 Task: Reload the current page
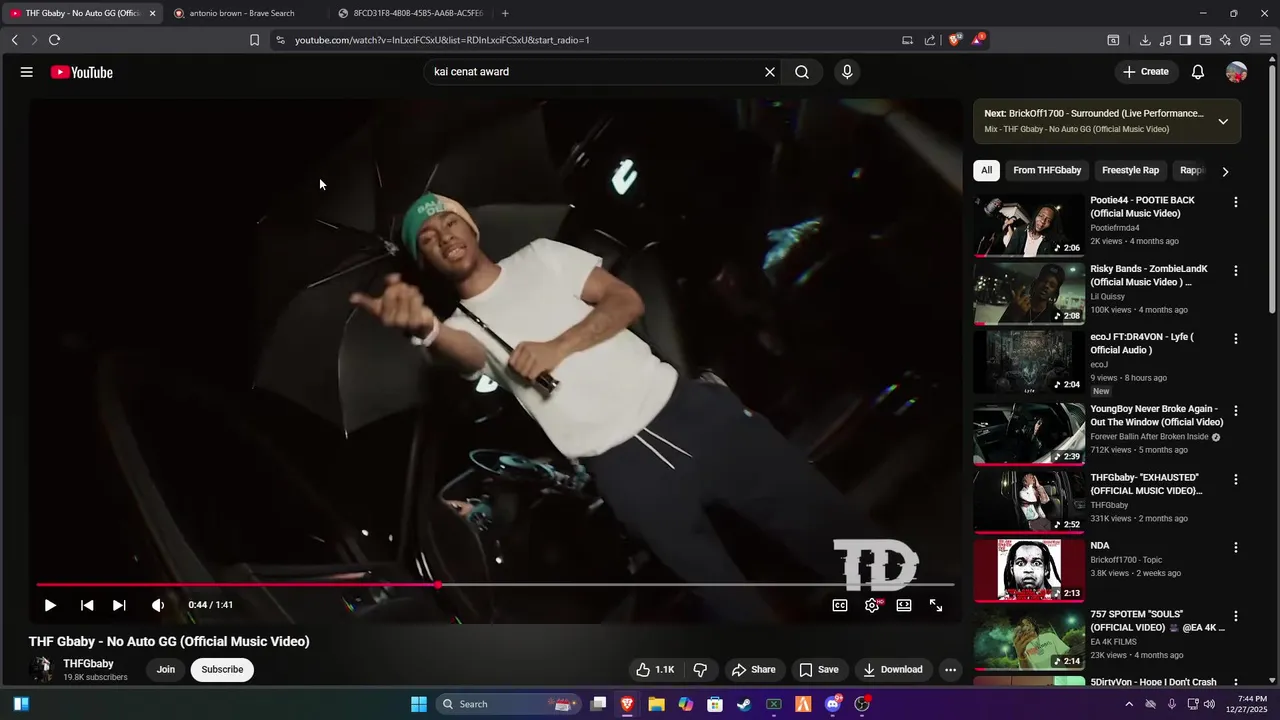(x=54, y=40)
